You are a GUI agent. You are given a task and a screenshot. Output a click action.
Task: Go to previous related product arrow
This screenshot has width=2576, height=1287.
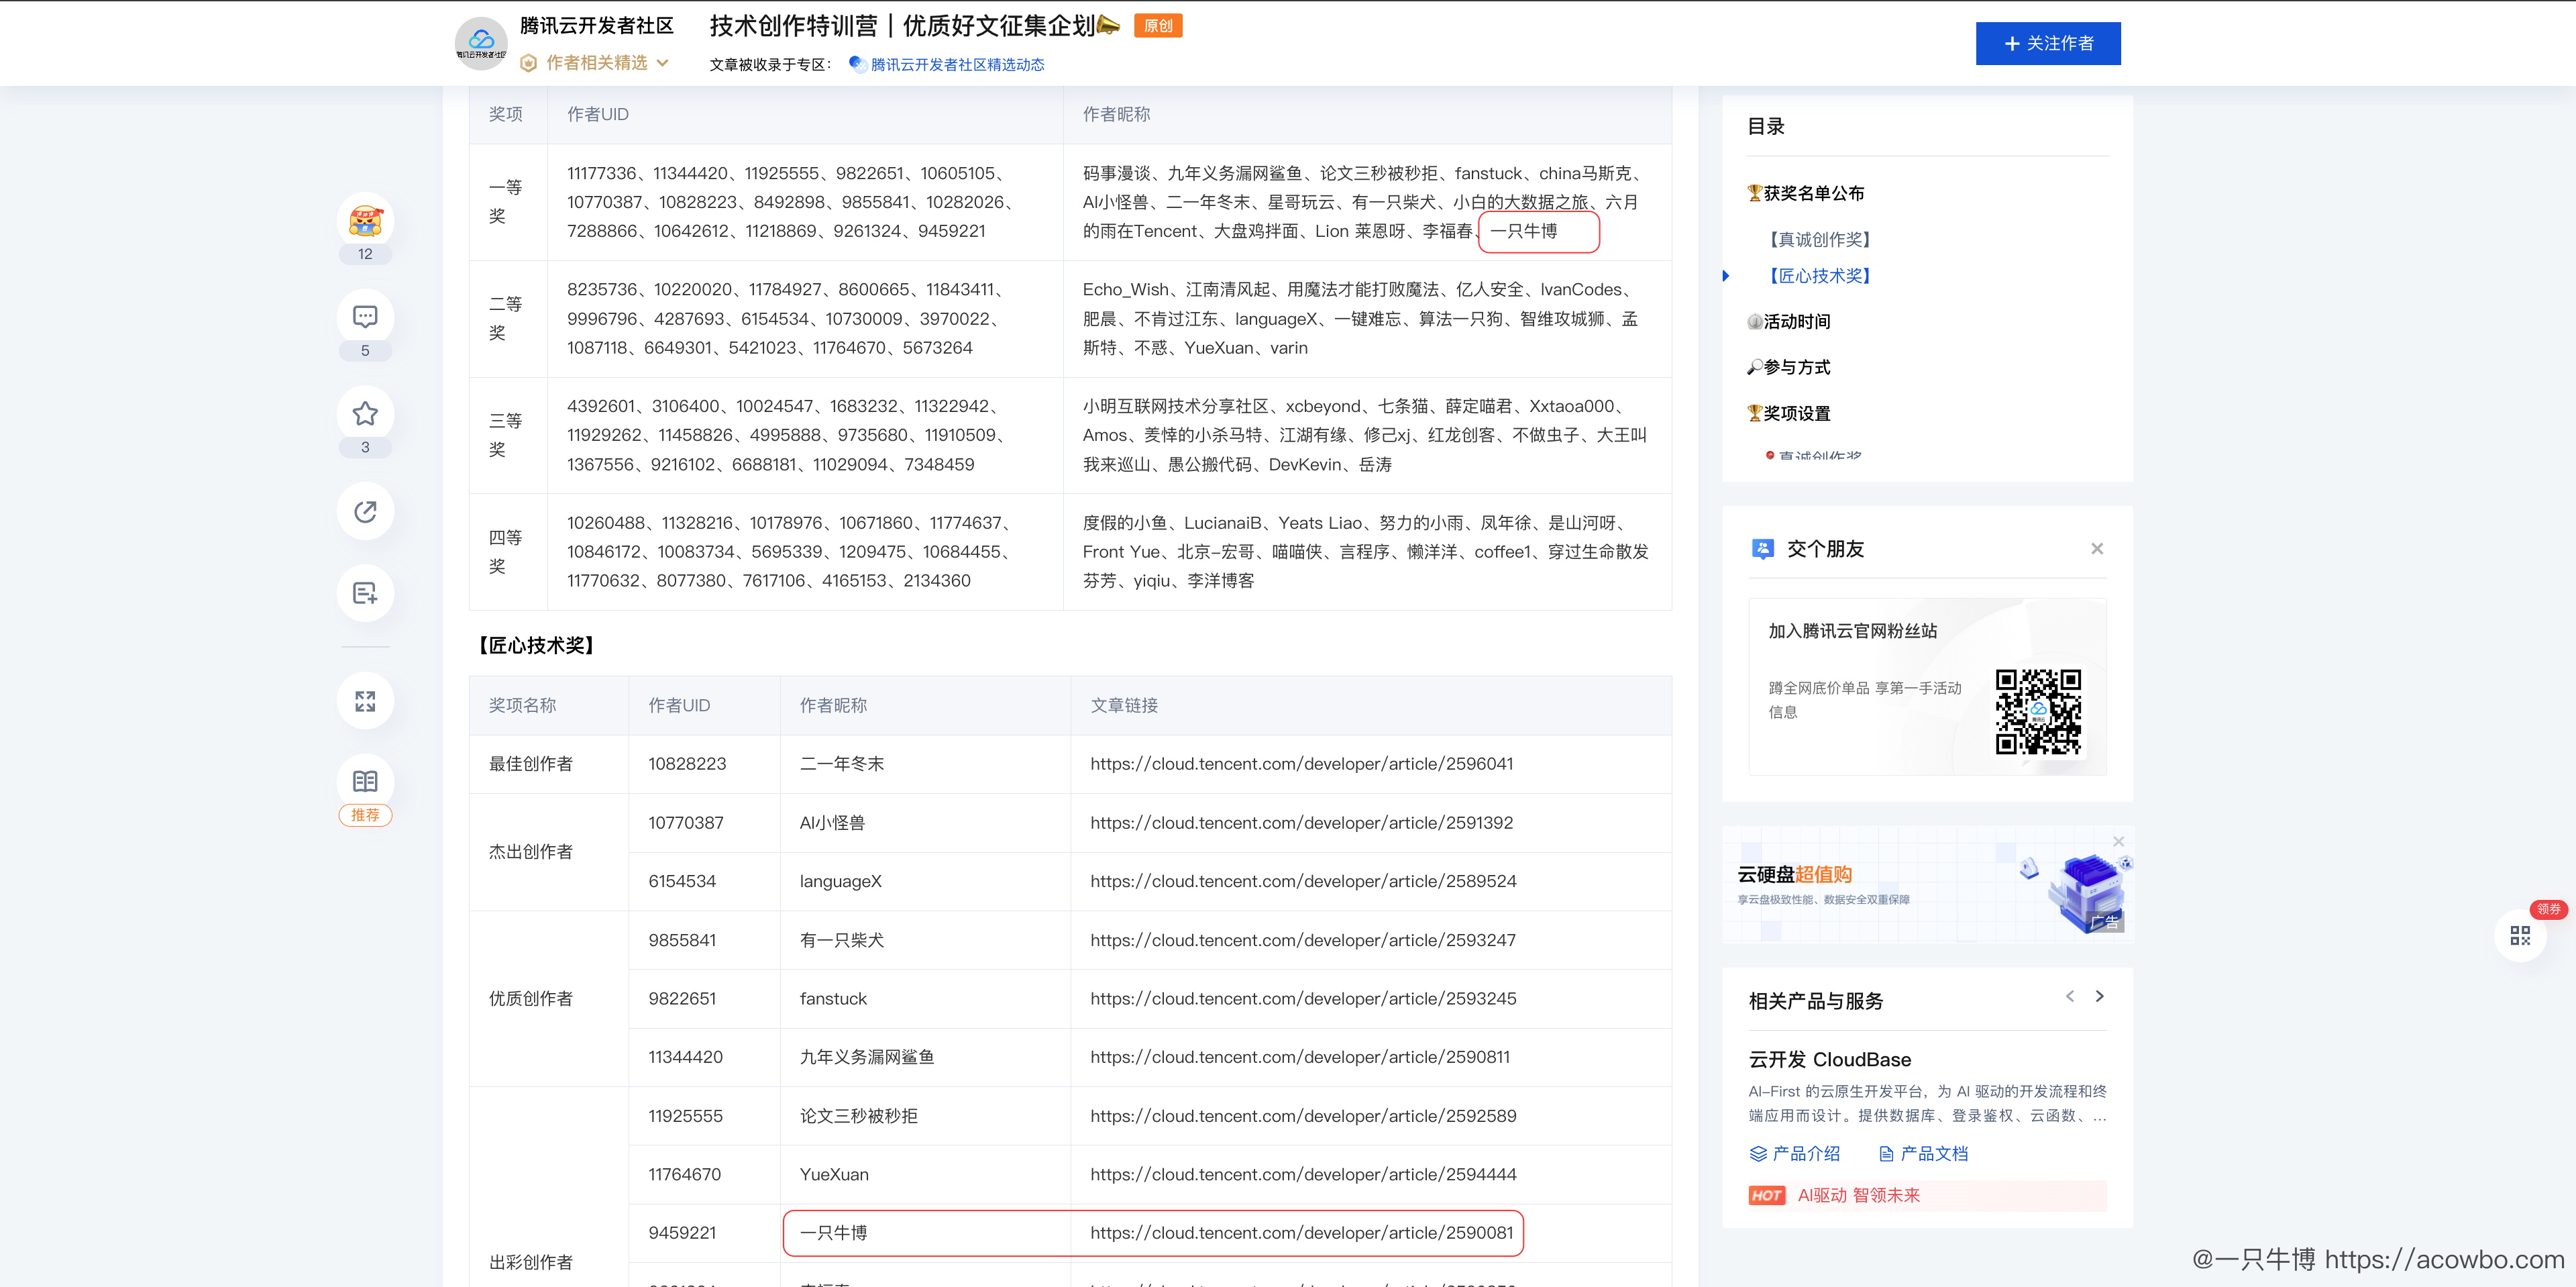[2069, 996]
